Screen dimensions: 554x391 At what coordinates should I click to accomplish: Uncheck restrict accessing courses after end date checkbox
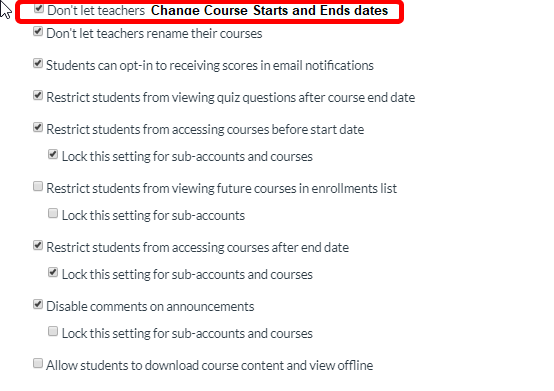point(38,245)
